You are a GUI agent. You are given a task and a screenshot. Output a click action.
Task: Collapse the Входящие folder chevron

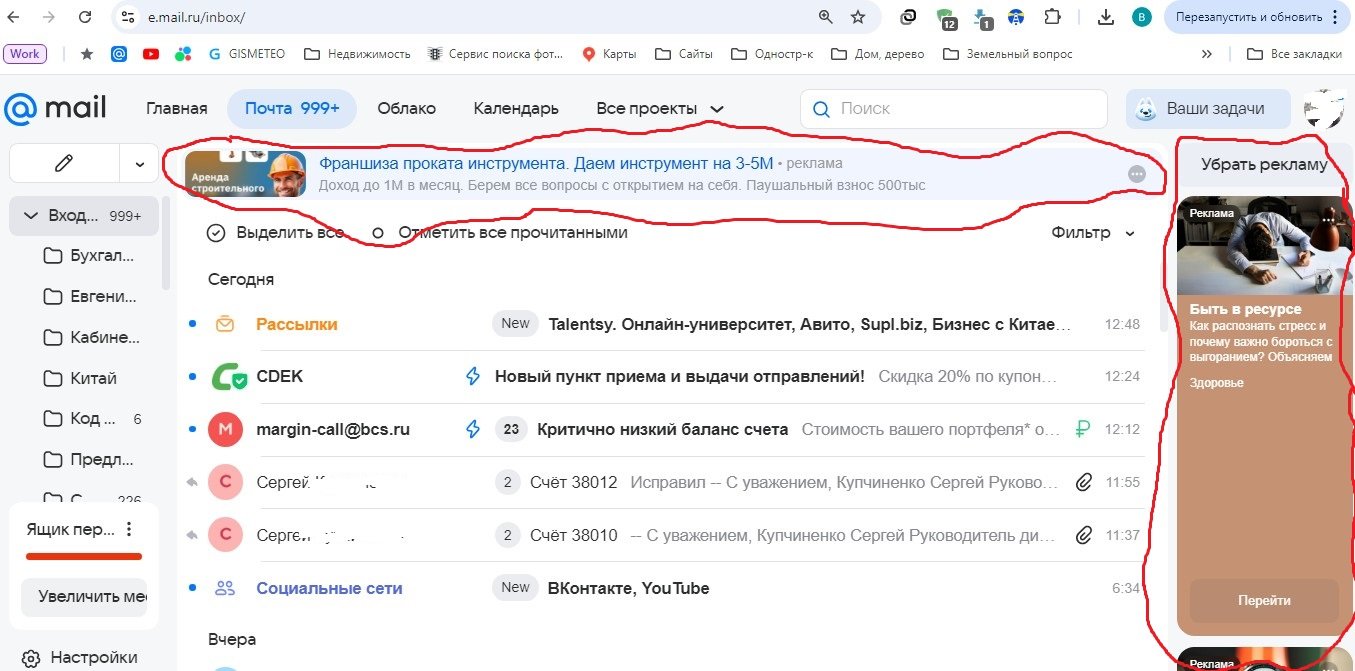click(30, 215)
